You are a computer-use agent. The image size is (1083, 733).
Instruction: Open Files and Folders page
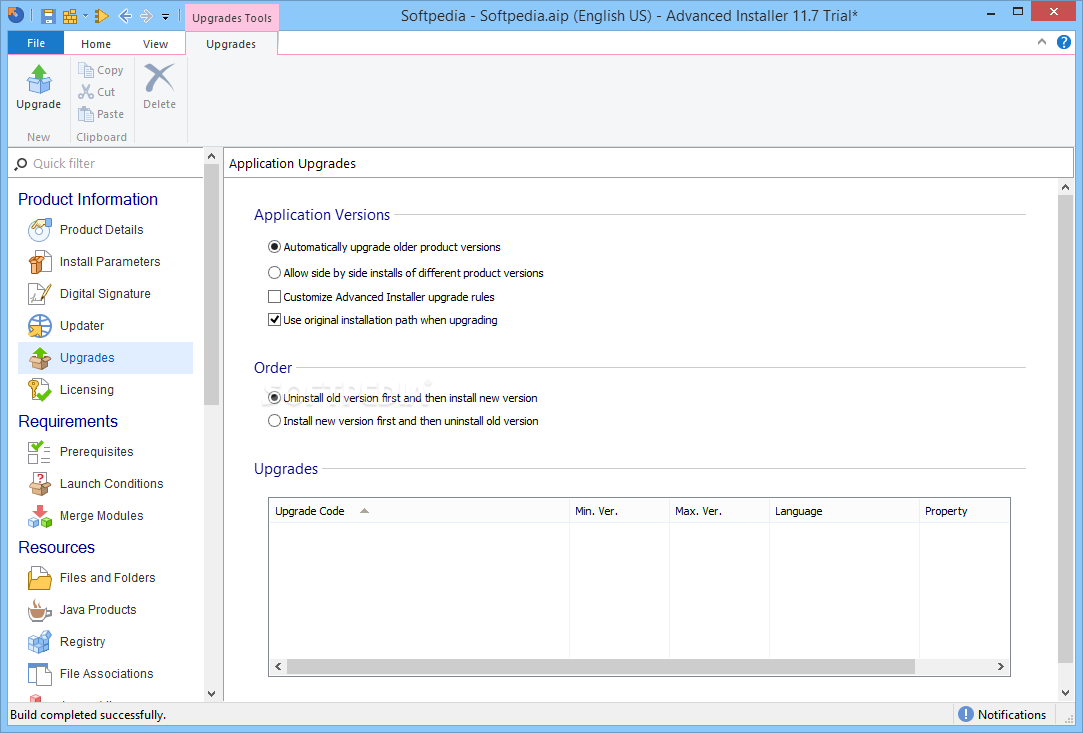106,578
